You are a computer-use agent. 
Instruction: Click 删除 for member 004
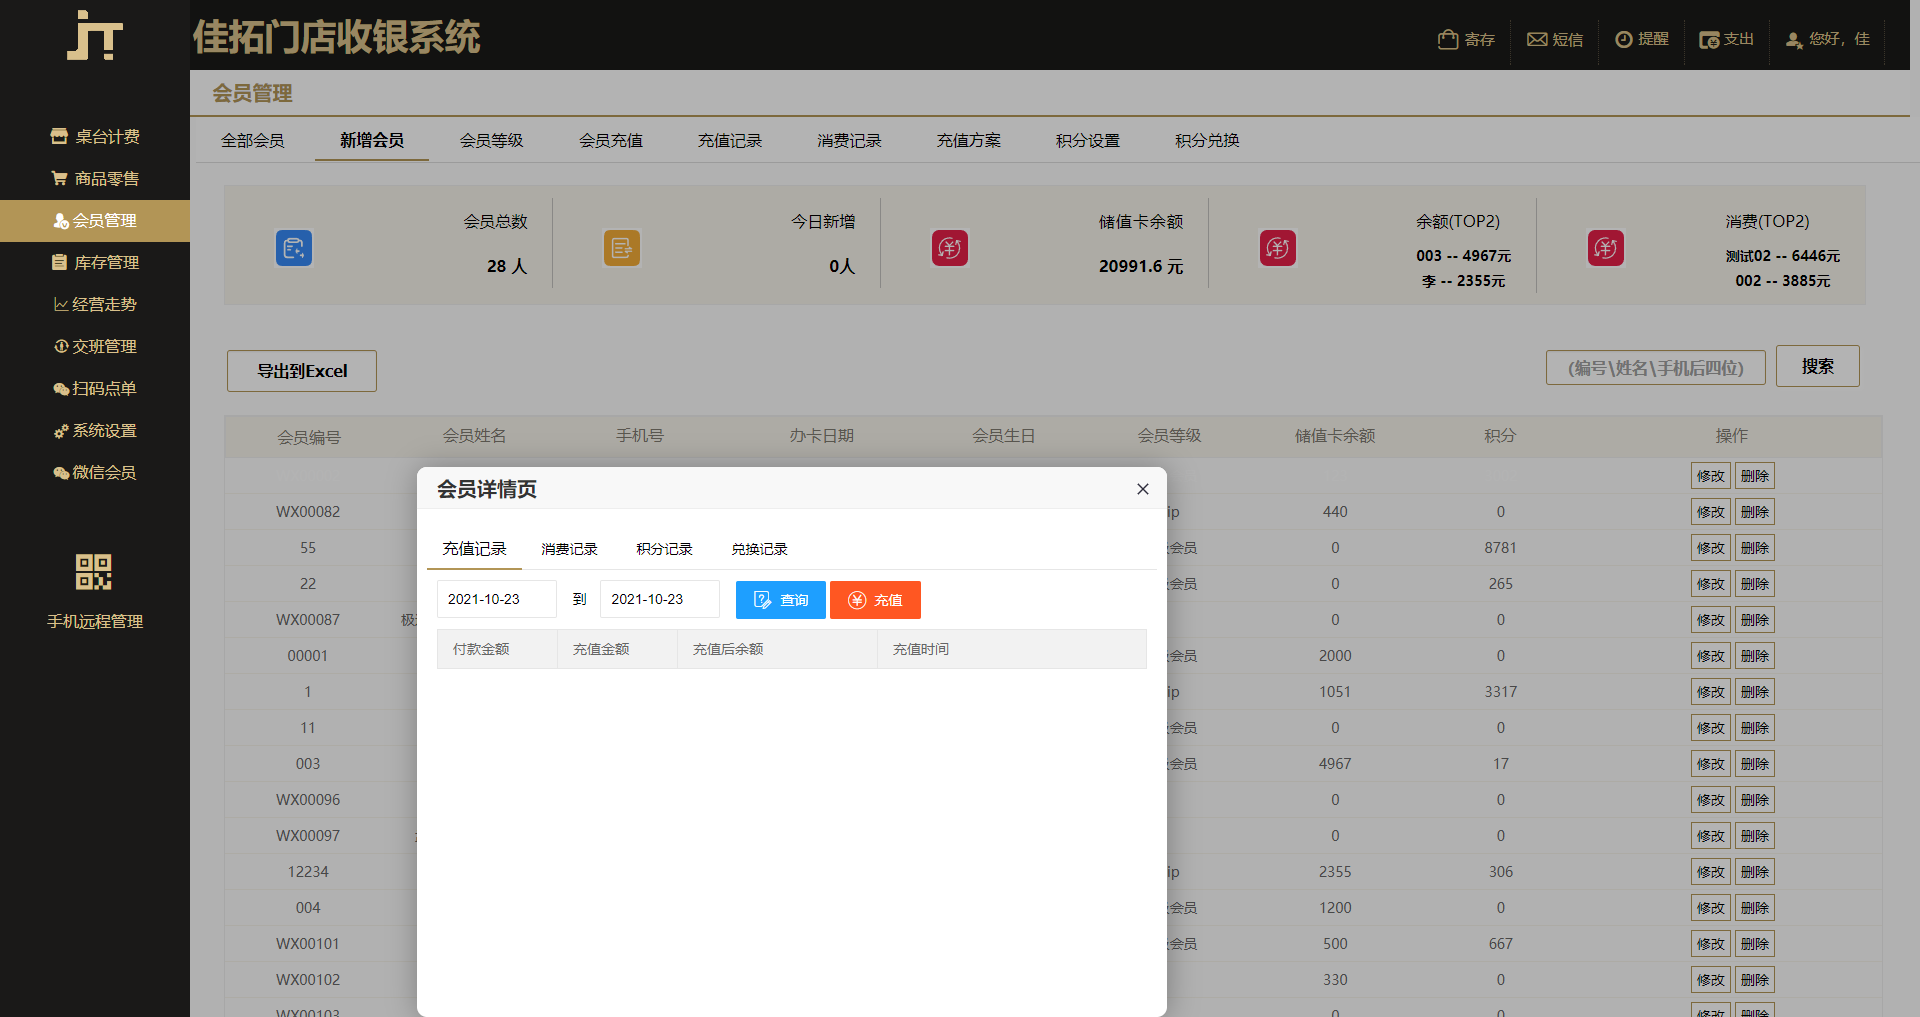[x=1754, y=908]
